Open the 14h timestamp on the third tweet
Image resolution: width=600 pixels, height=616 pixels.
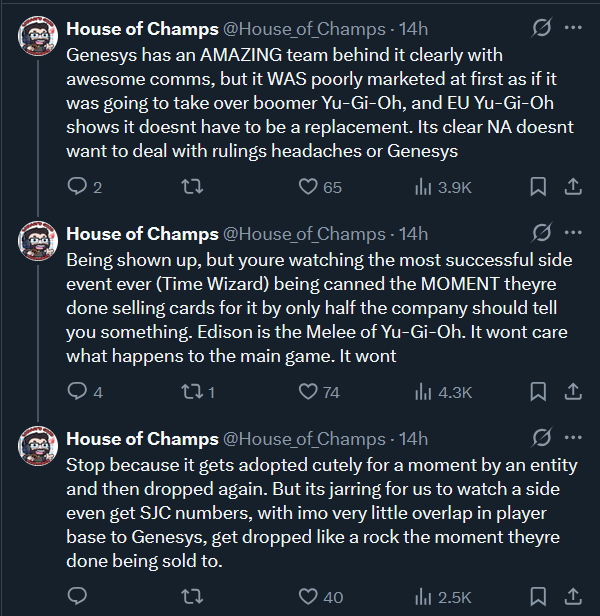click(x=413, y=440)
